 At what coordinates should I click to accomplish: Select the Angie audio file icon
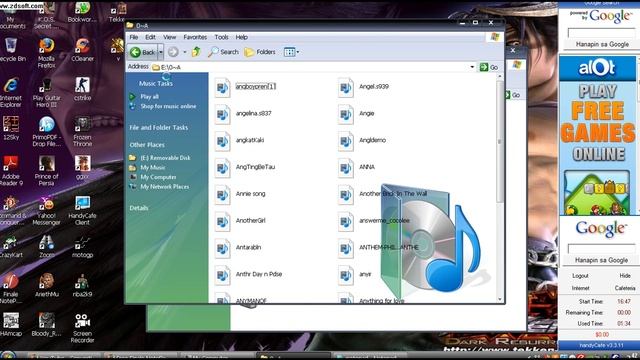(x=346, y=115)
